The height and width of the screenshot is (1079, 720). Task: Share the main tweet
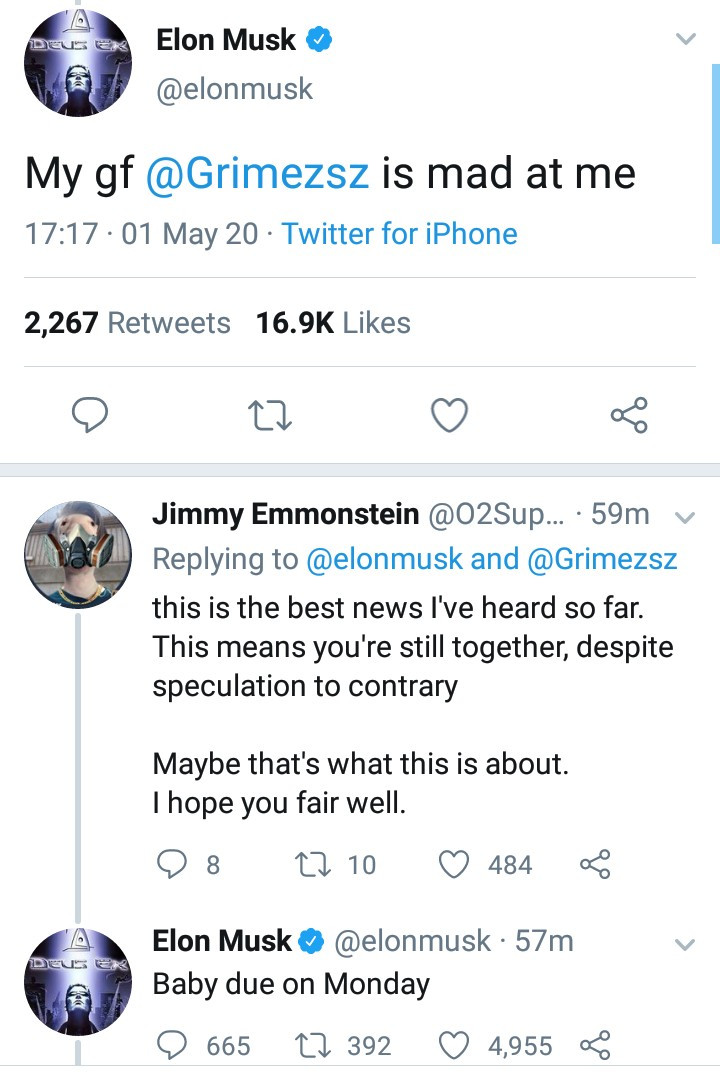(x=629, y=415)
